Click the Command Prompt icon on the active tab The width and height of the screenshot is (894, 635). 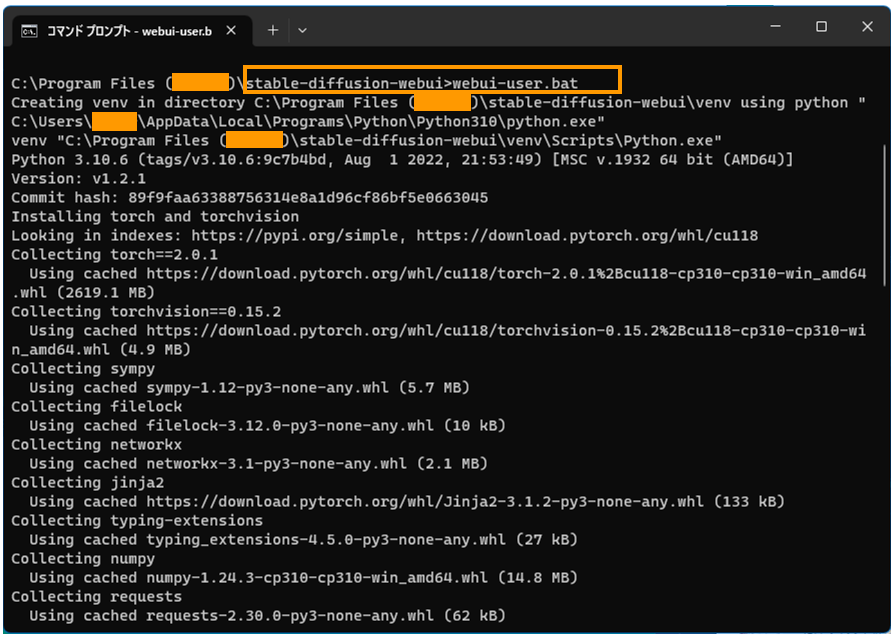(30, 30)
